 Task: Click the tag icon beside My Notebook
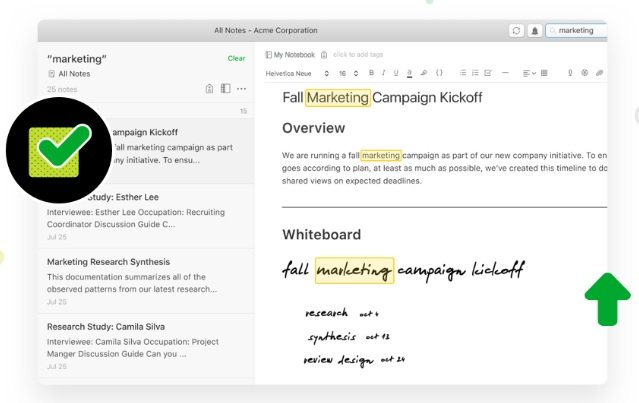tap(324, 55)
